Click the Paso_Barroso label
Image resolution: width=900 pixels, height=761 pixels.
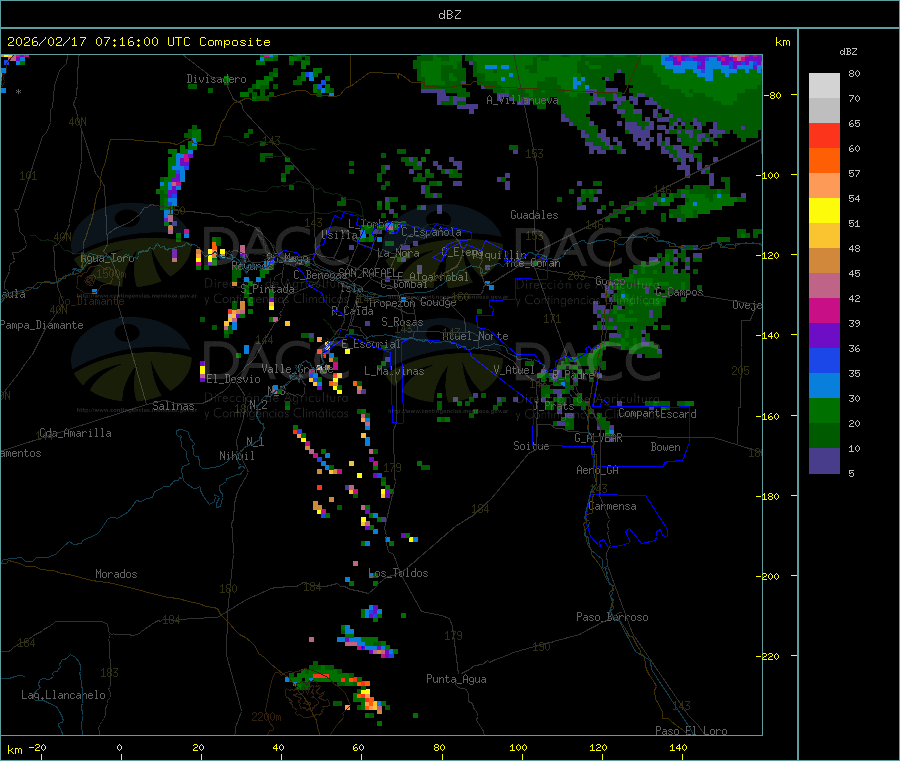612,617
